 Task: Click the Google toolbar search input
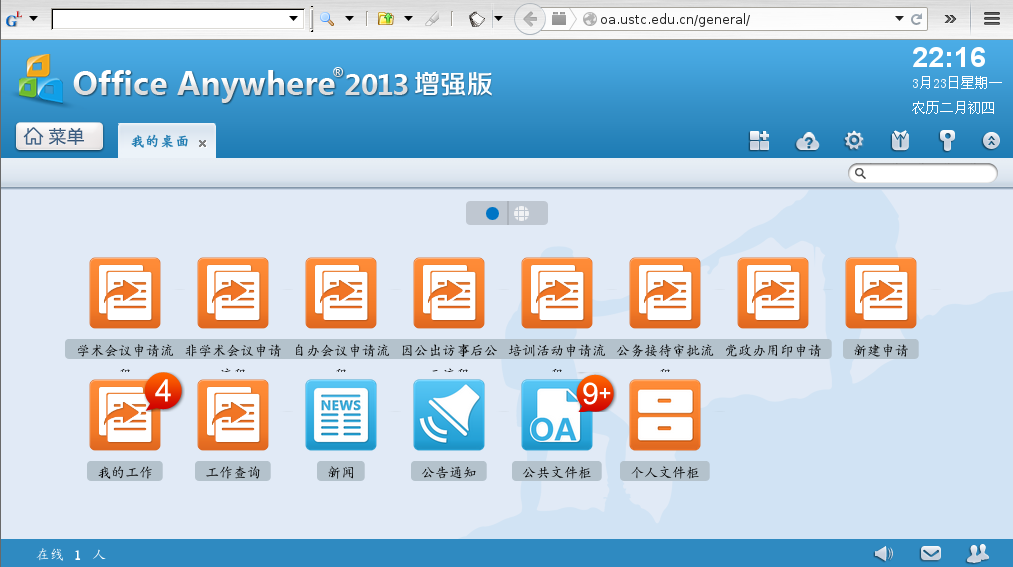171,19
